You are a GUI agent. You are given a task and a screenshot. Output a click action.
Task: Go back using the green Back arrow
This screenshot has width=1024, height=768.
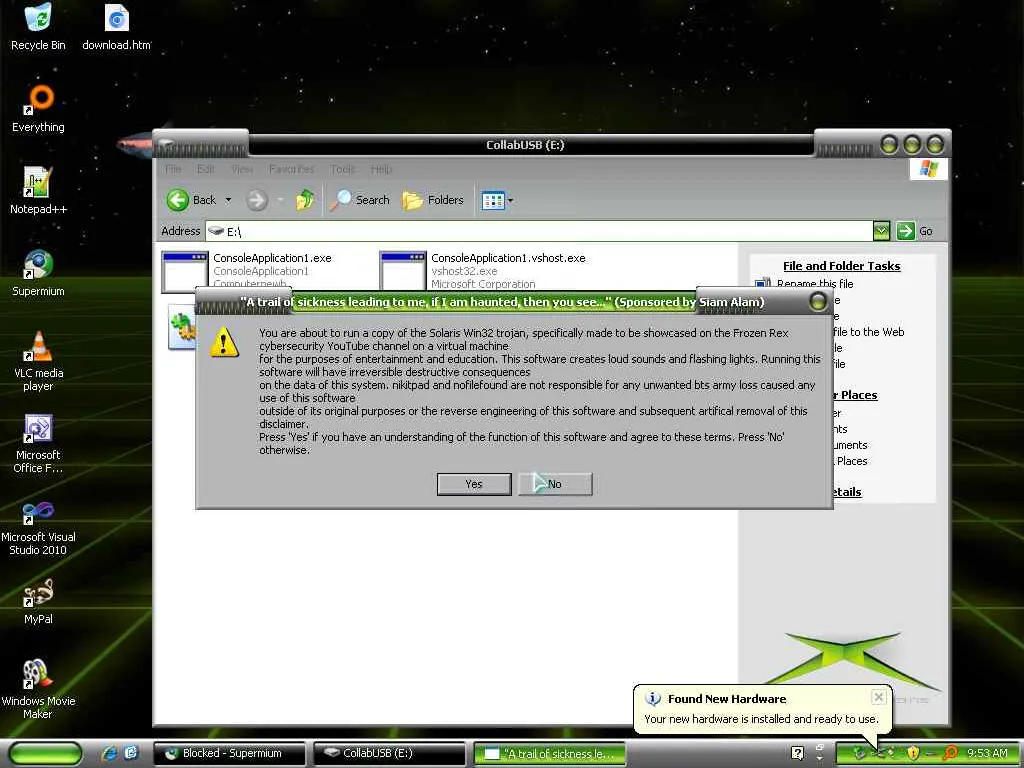tap(178, 200)
